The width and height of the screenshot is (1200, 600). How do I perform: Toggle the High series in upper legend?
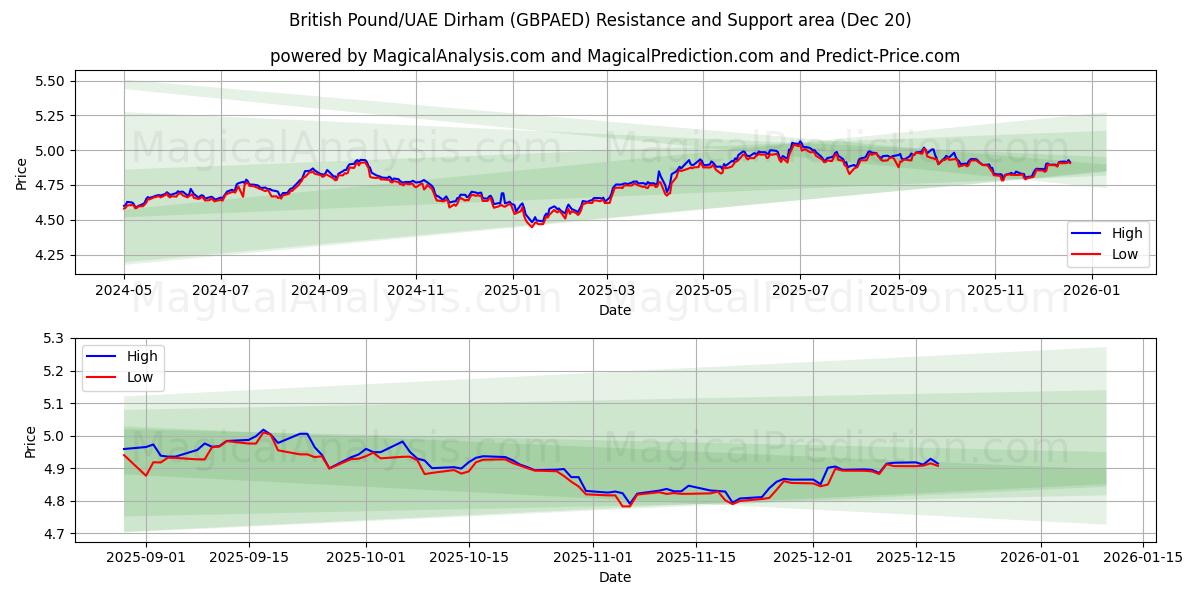1130,232
